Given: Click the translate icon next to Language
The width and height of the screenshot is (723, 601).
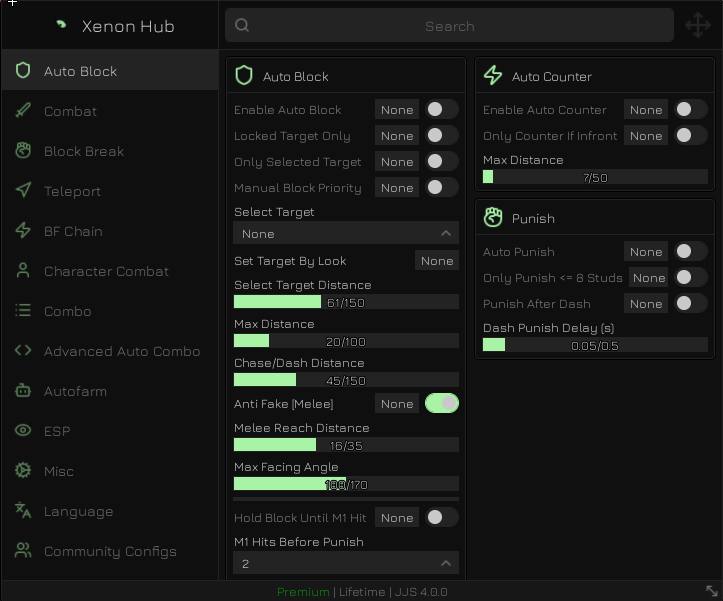Looking at the screenshot, I should click(x=23, y=511).
